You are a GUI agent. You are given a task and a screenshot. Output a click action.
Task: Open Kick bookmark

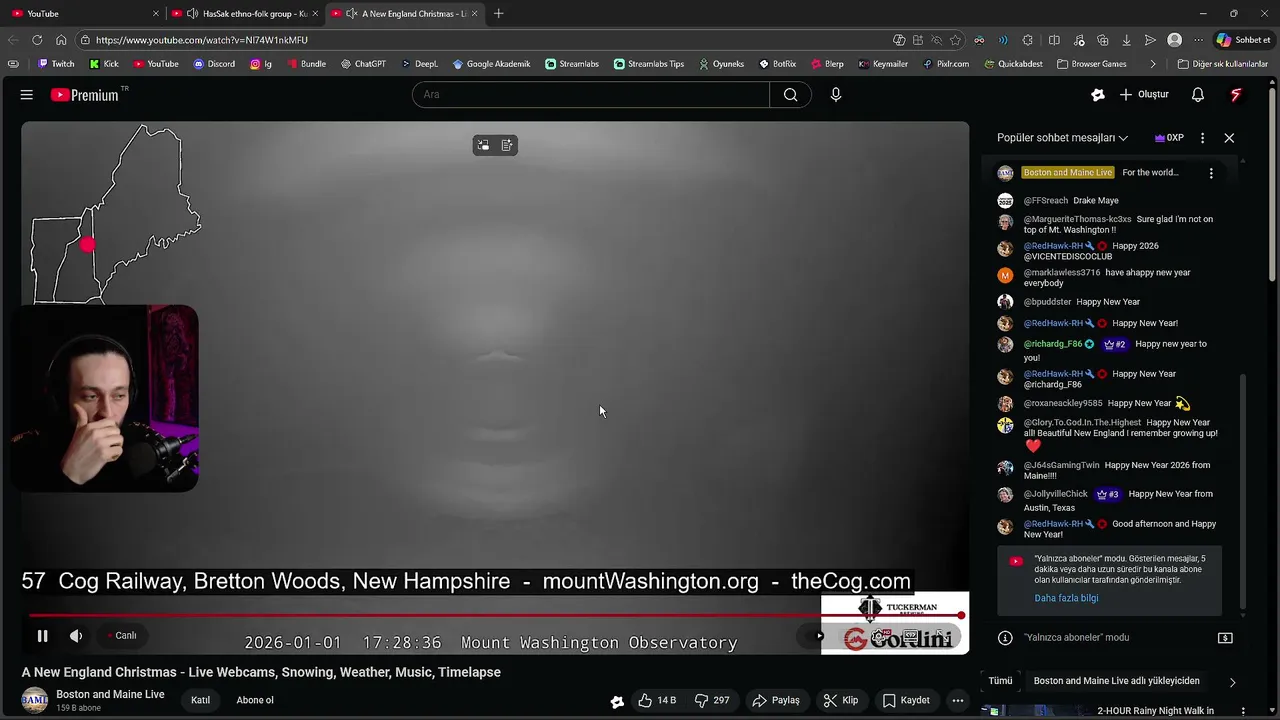pos(104,64)
